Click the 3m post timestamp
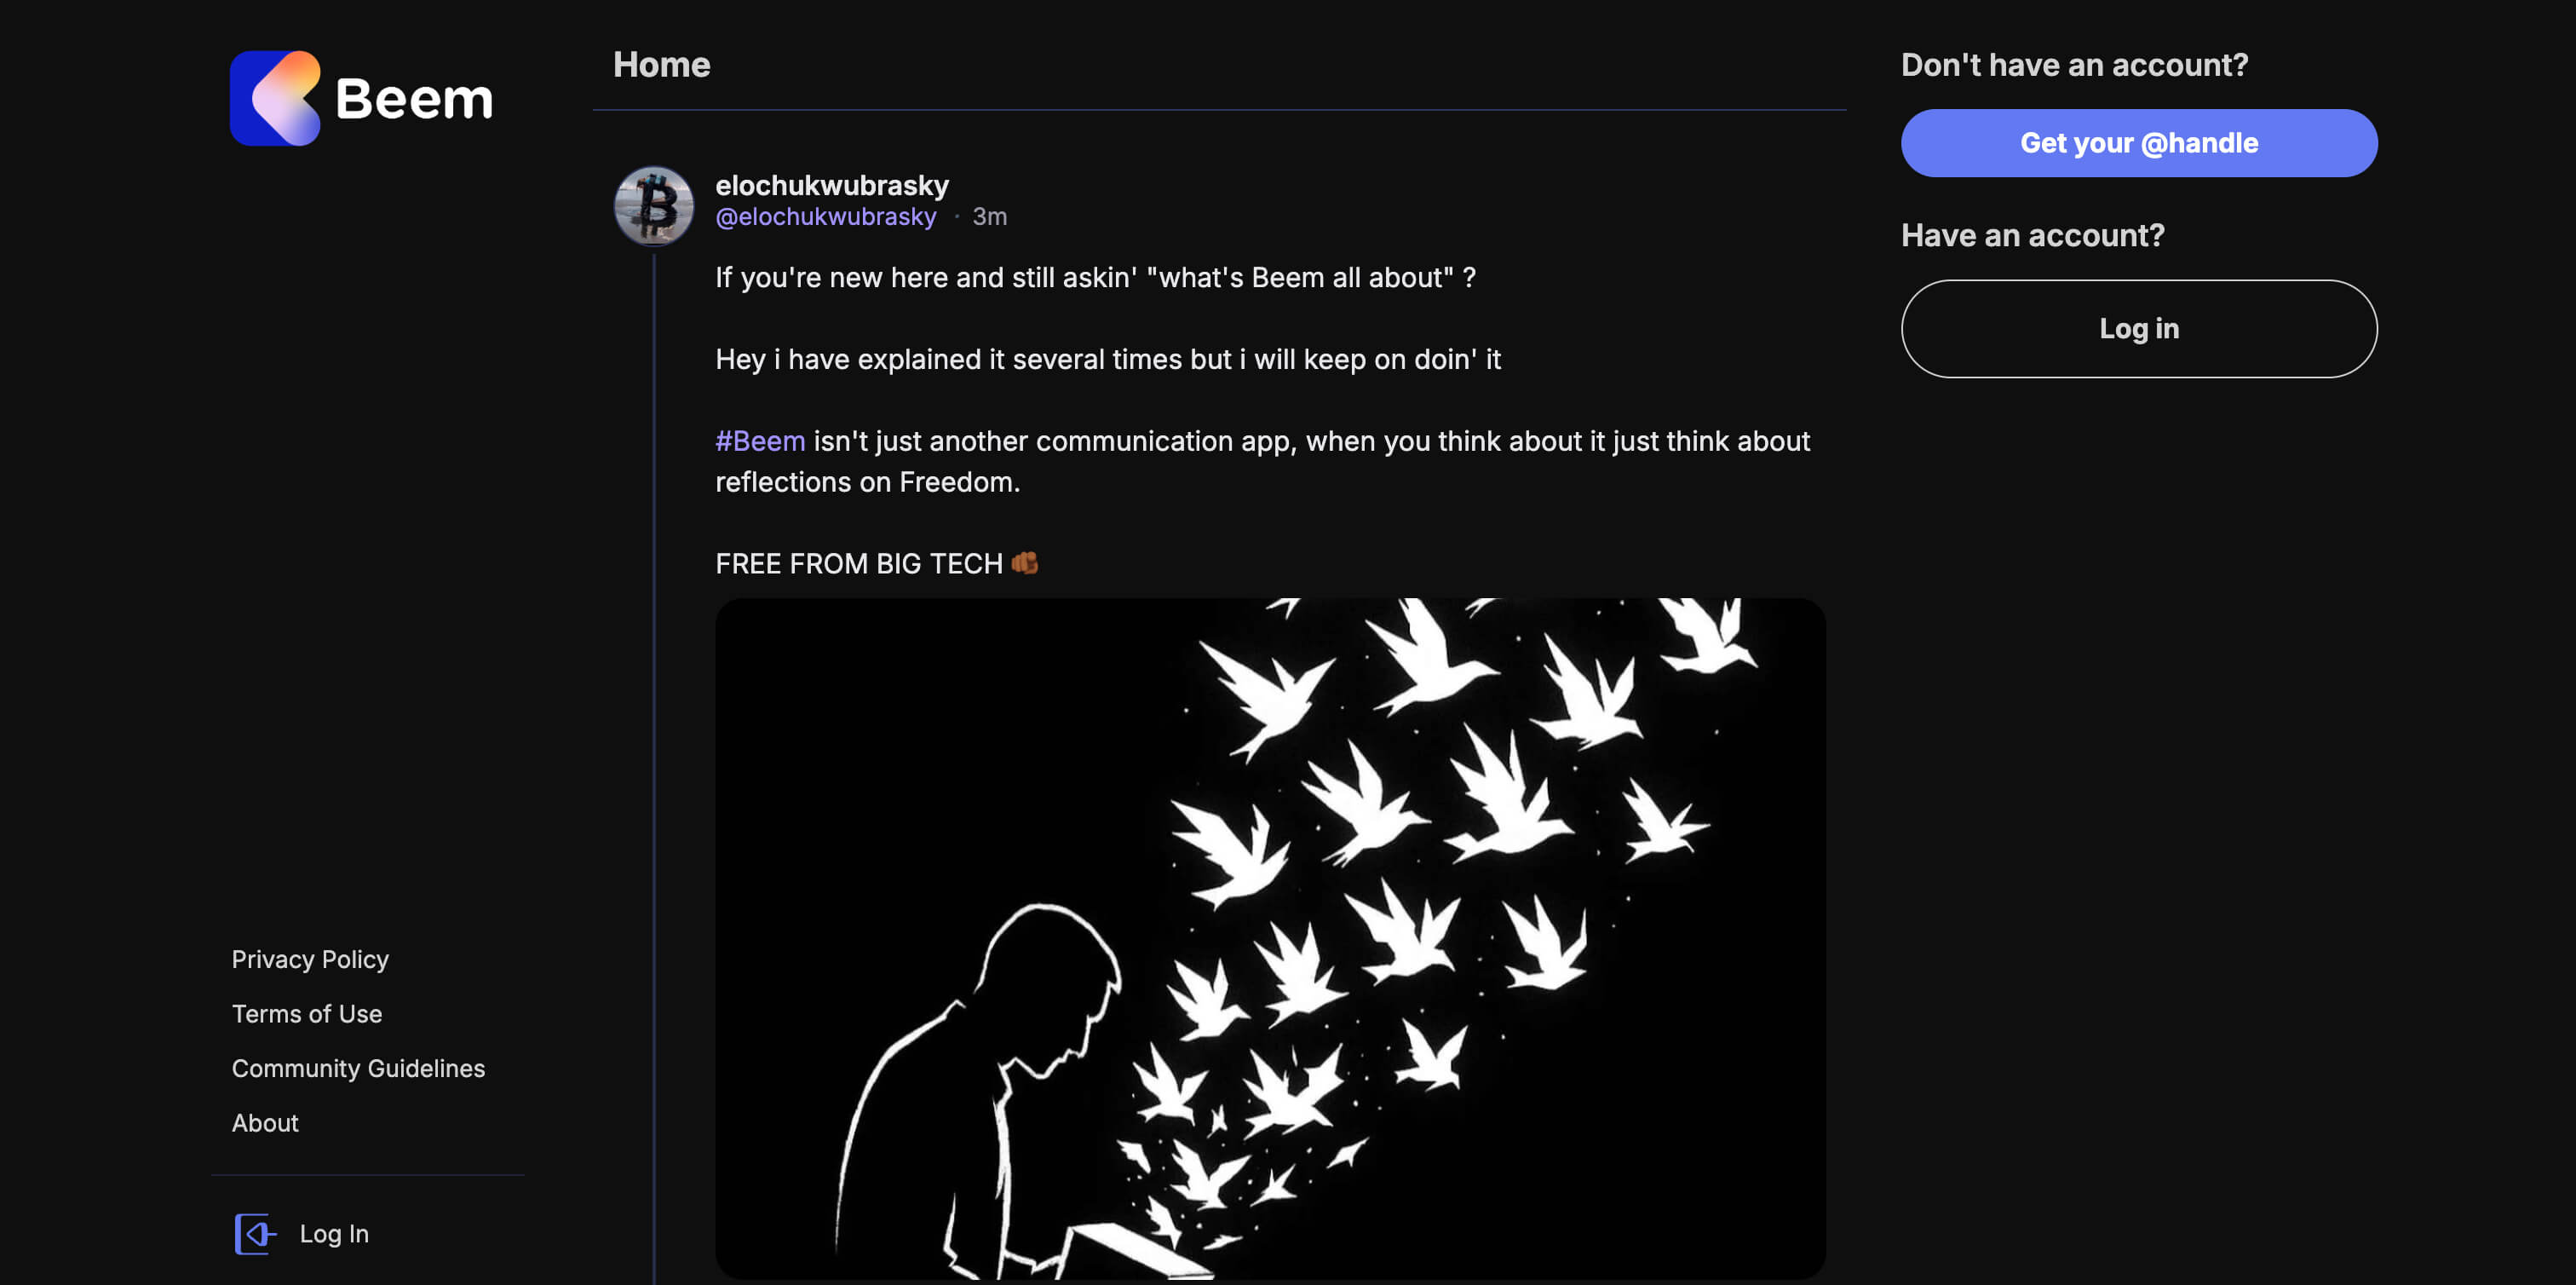Screen dimensions: 2576x1285 (989, 216)
